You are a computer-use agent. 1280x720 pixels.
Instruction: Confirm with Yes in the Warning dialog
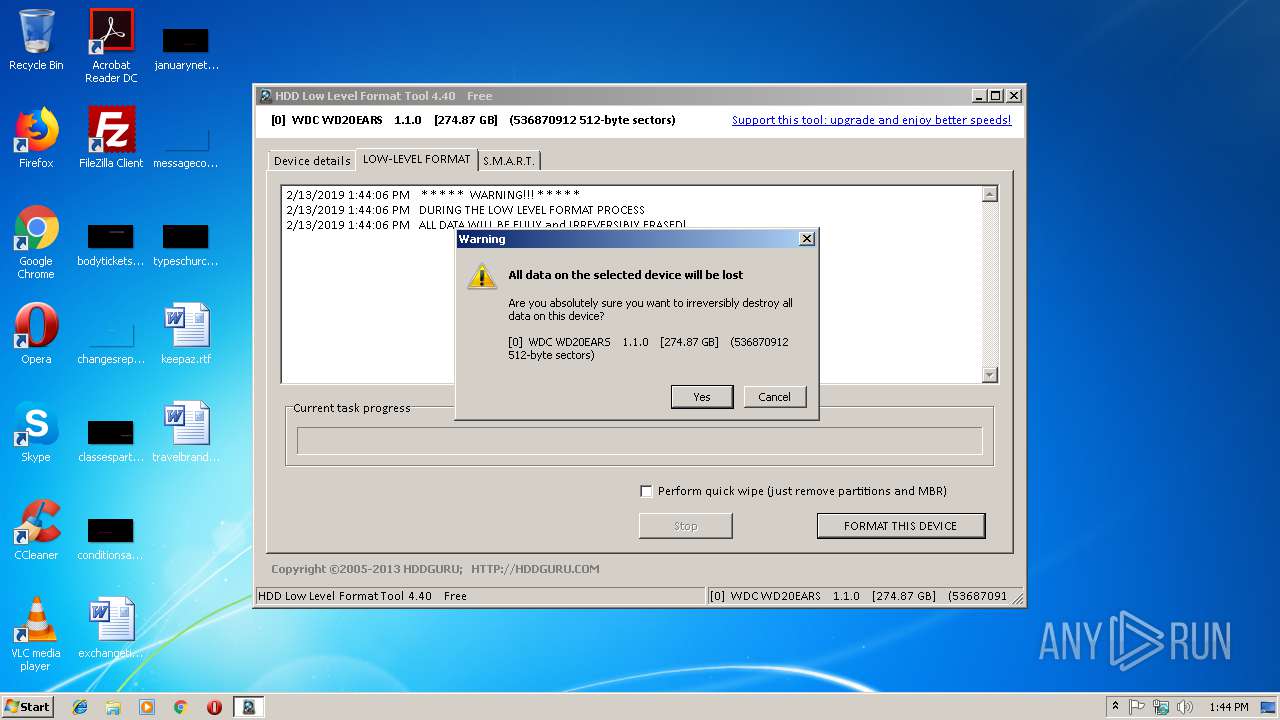coord(702,397)
